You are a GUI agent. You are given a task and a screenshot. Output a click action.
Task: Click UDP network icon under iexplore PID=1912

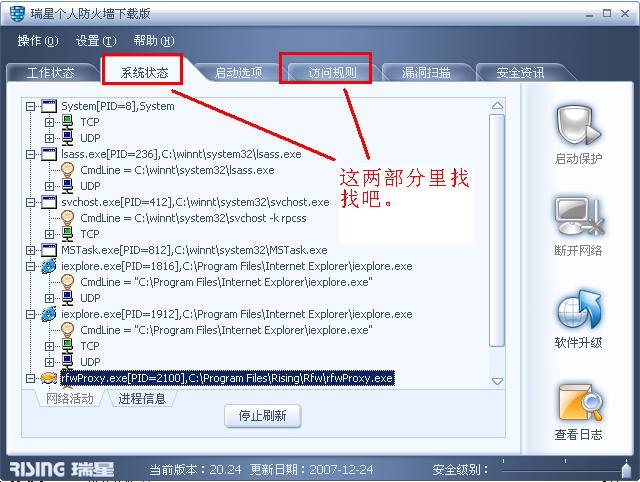67,362
